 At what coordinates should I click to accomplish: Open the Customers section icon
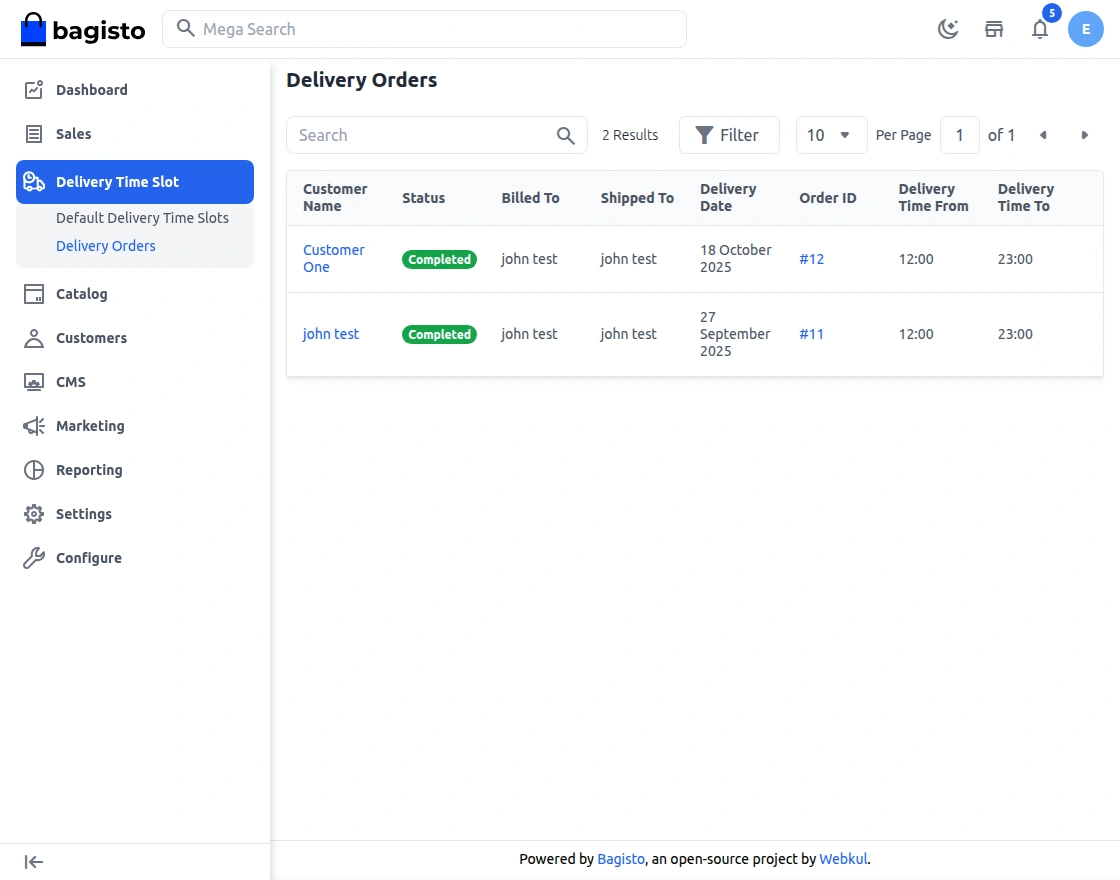34,337
